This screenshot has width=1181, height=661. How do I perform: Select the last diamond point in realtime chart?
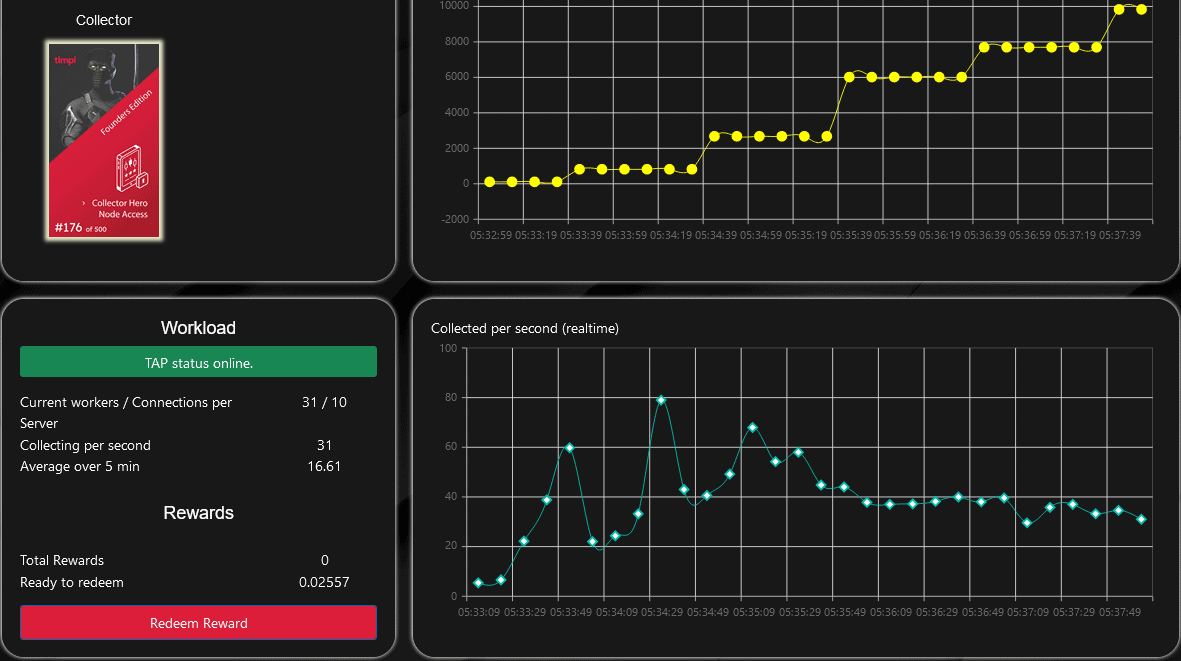point(1141,519)
